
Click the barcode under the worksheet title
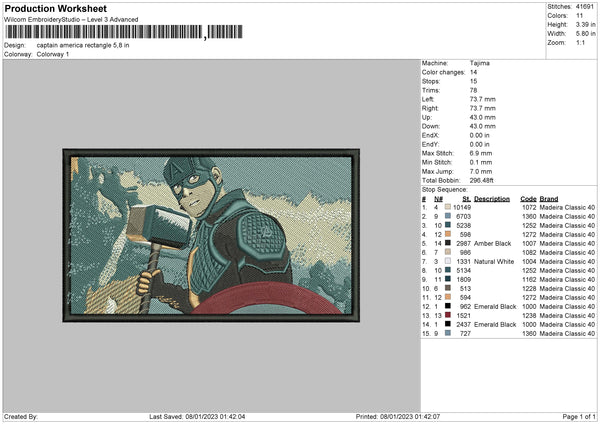click(x=124, y=32)
